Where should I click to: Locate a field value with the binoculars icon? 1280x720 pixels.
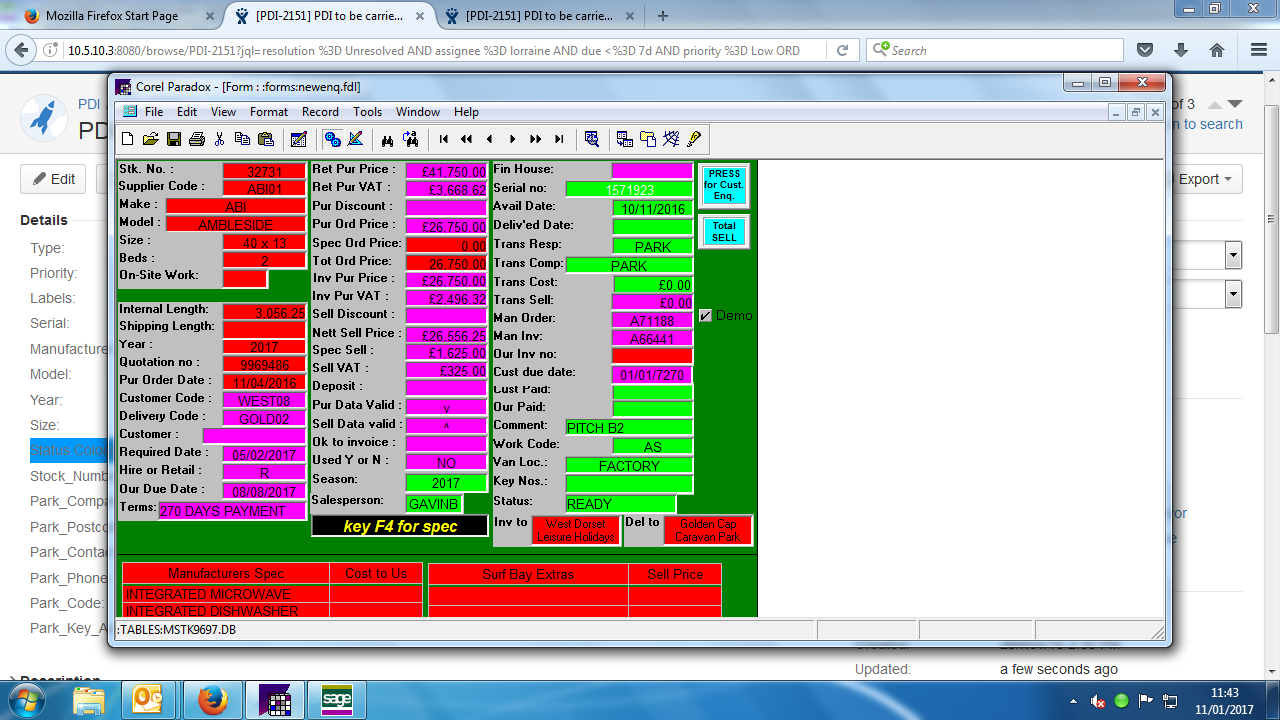tap(387, 139)
